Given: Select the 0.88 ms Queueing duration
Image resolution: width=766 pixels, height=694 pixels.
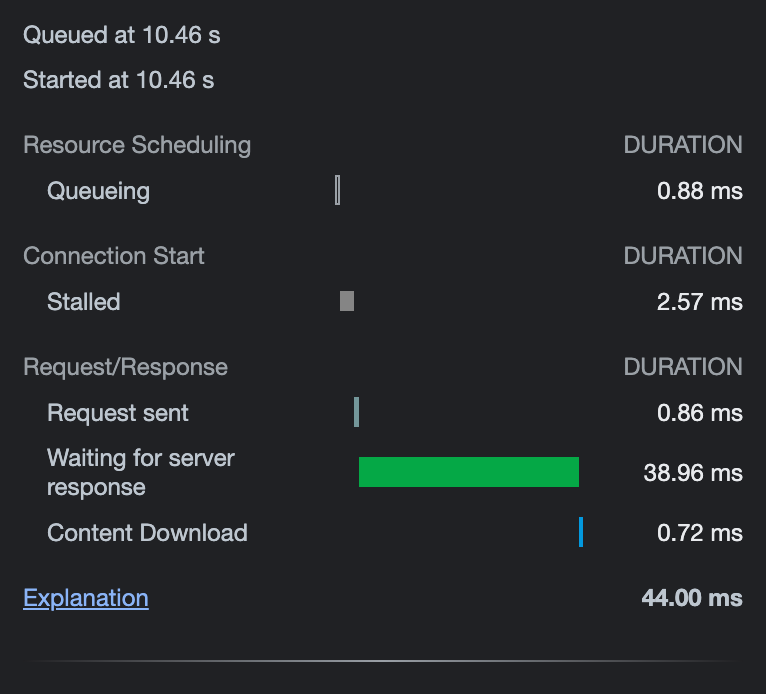Looking at the screenshot, I should pyautogui.click(x=699, y=191).
